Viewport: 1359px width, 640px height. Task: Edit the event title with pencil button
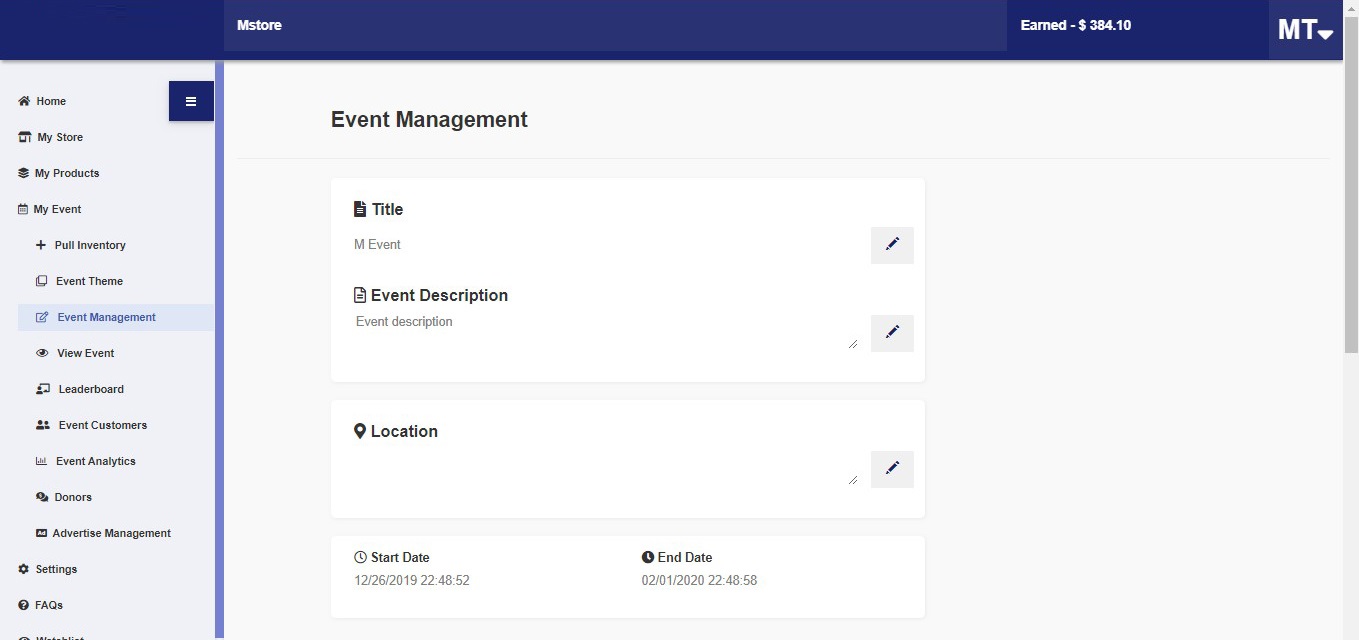(x=892, y=245)
